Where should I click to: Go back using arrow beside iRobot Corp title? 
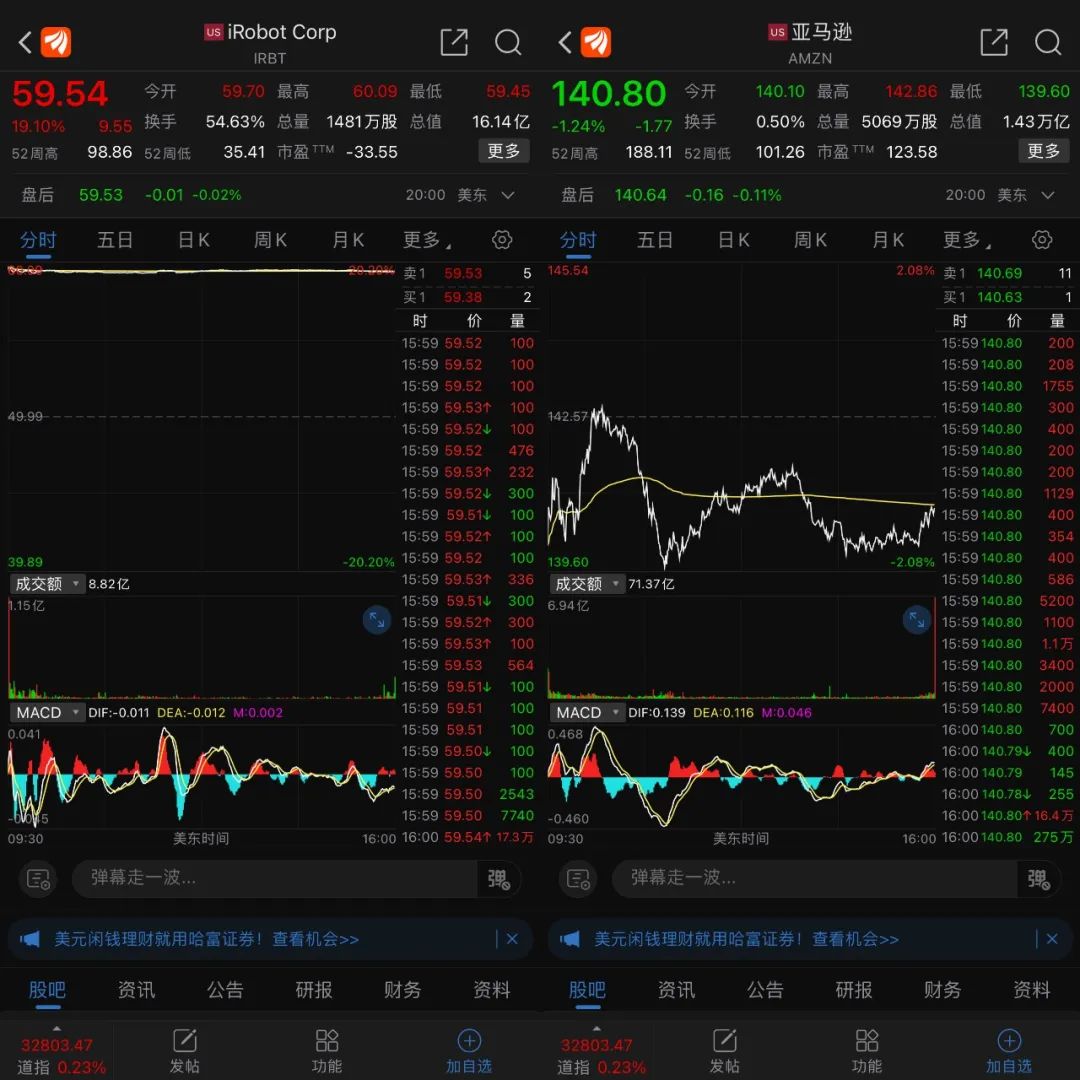26,42
